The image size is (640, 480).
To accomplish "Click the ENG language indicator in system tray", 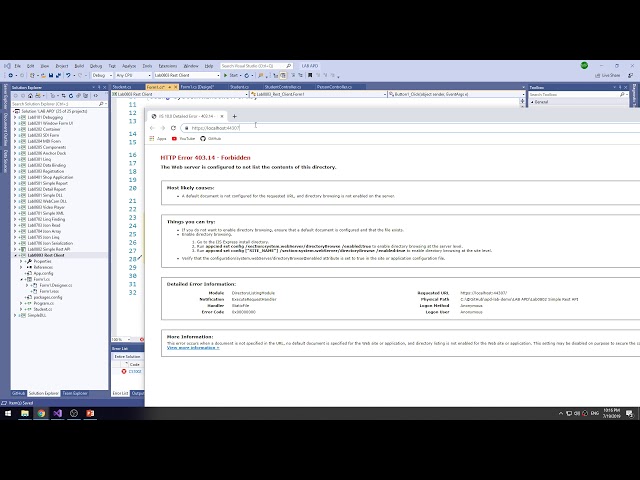I will (595, 413).
